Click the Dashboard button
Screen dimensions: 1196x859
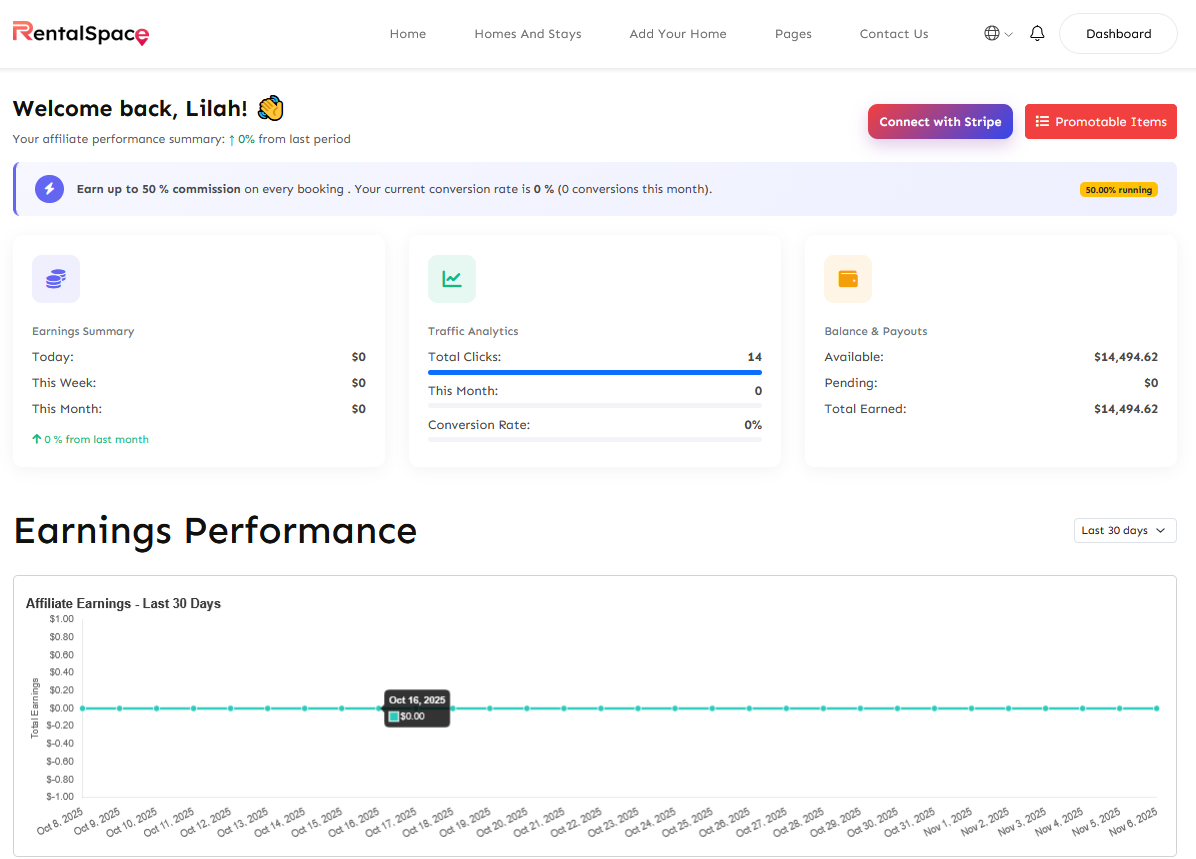click(x=1117, y=34)
